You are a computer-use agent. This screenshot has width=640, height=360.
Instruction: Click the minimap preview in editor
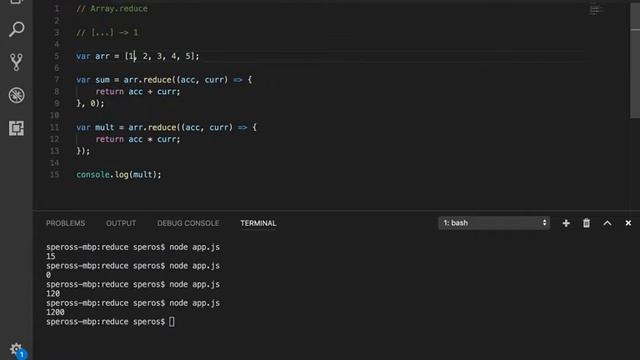pyautogui.click(x=595, y=10)
